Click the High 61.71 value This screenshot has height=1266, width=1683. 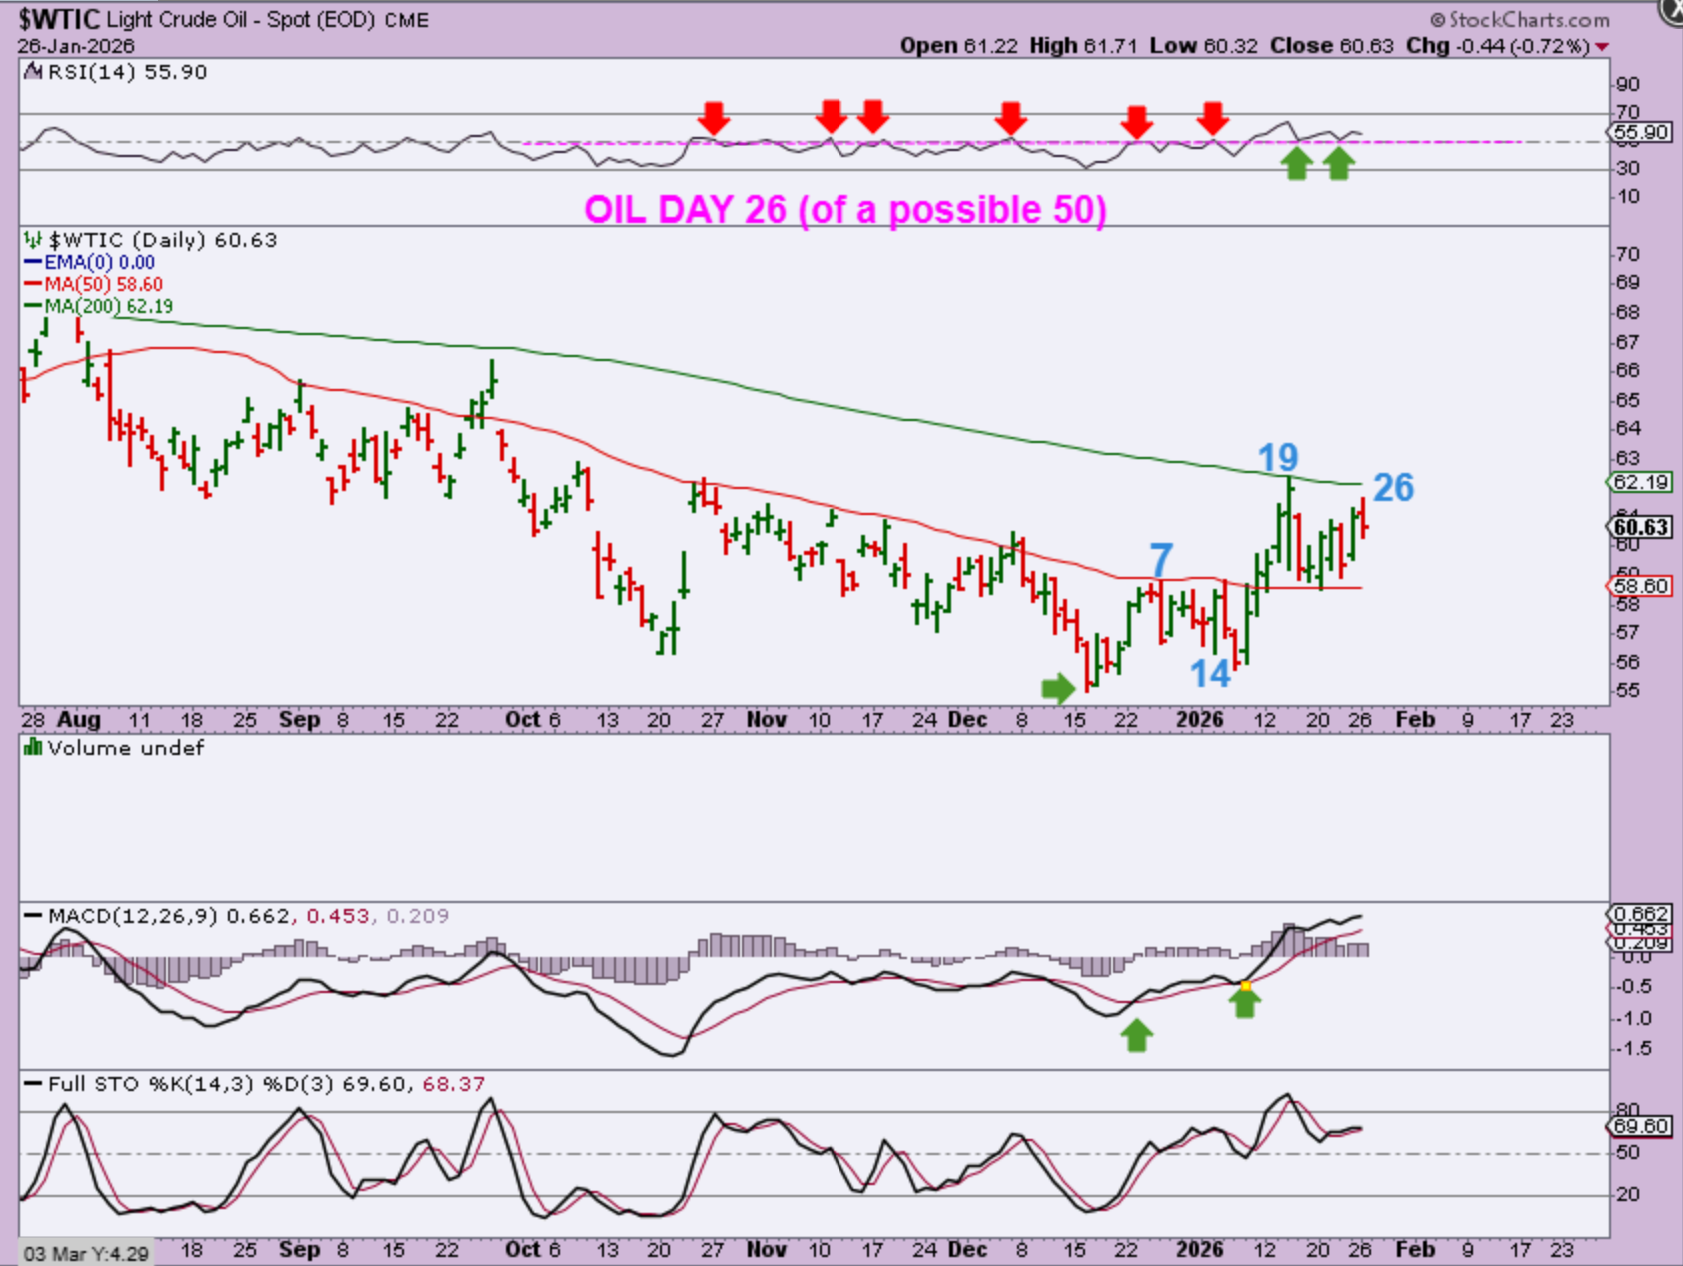[x=1083, y=46]
